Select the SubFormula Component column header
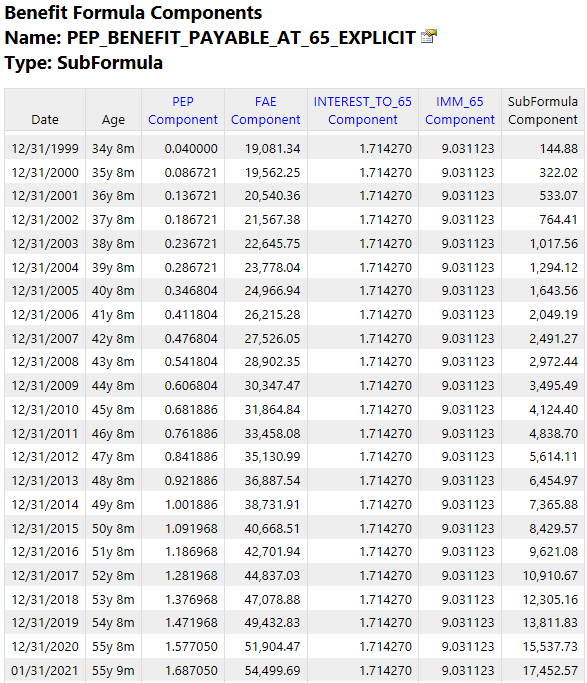Screen dimensions: 587x683 coord(543,111)
